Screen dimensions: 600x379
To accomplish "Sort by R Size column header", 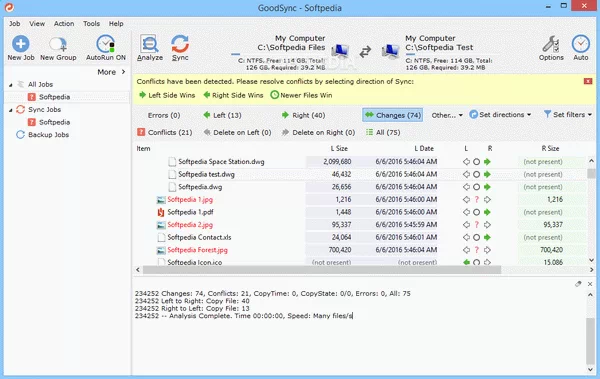I will pyautogui.click(x=550, y=149).
